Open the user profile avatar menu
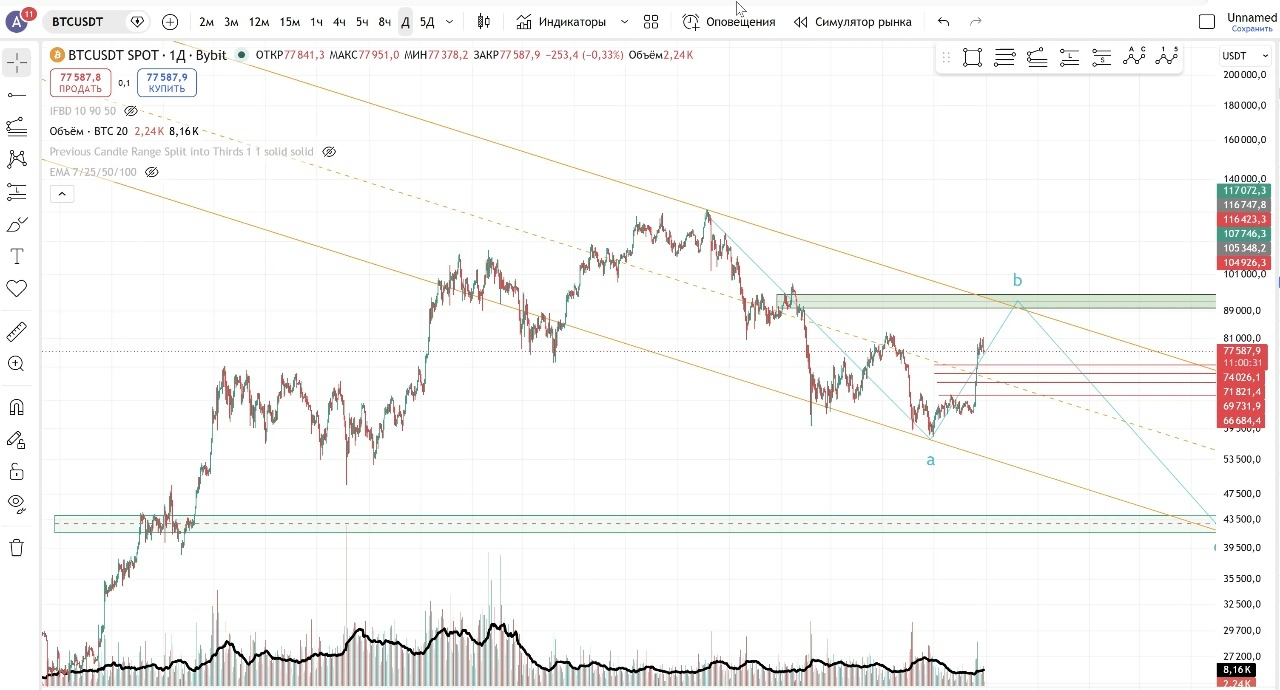 point(17,21)
